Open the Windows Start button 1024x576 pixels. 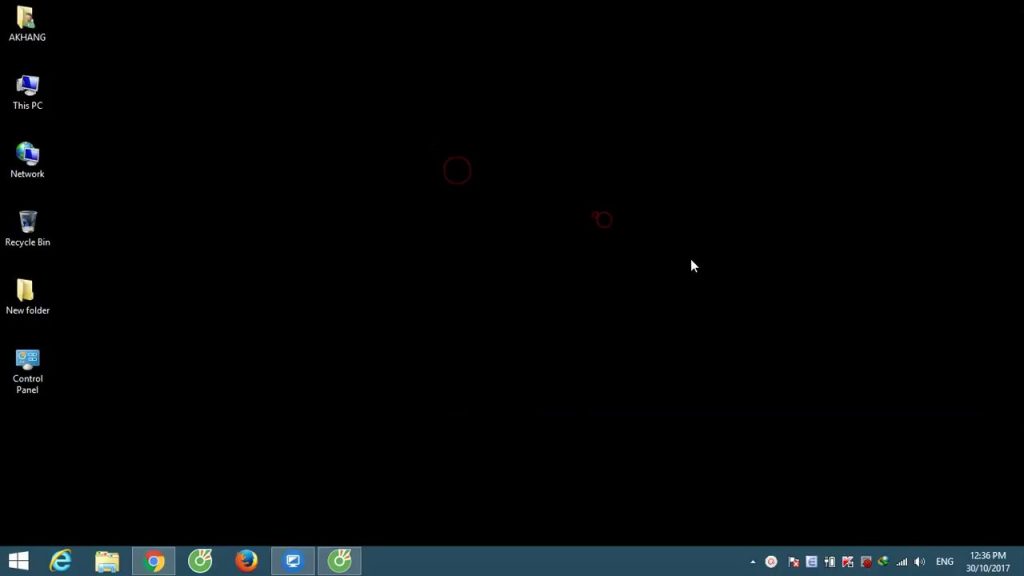pos(18,561)
